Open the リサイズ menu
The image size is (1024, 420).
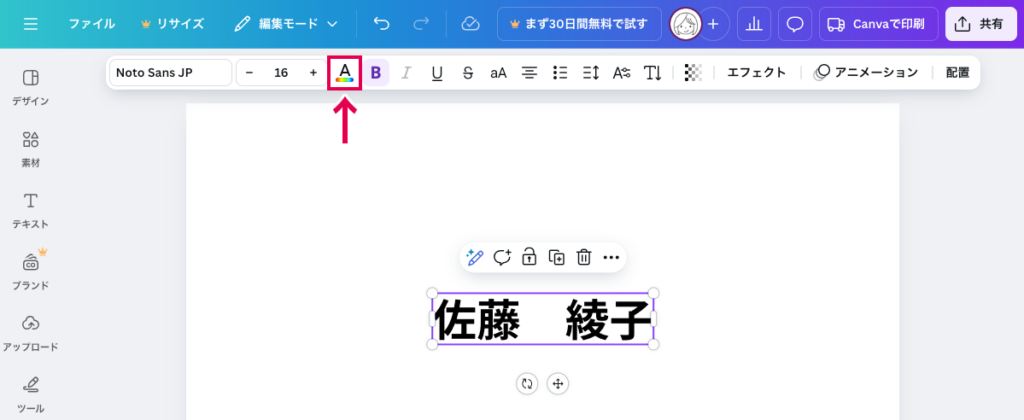(171, 23)
